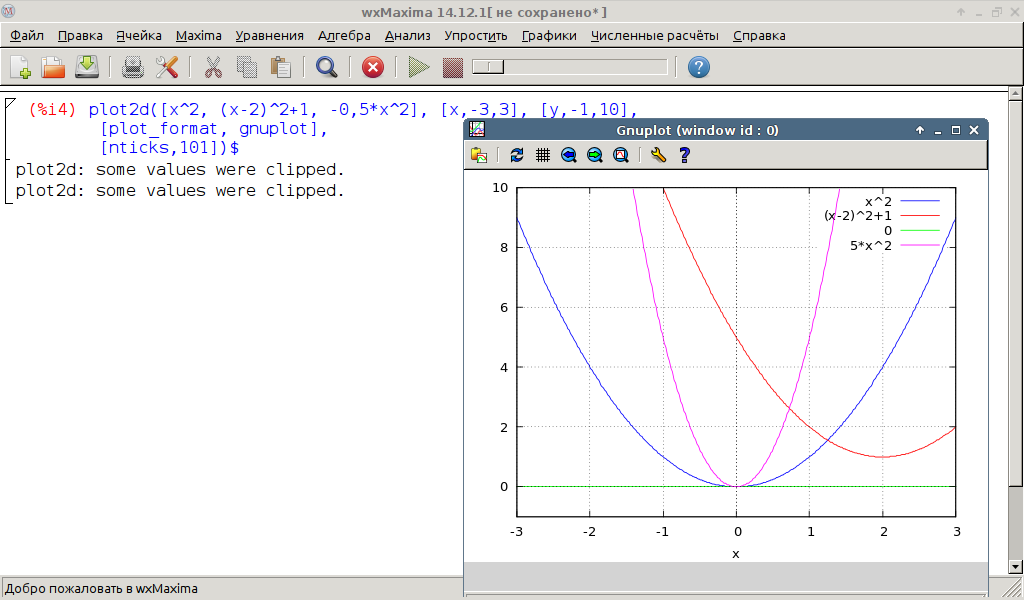Save the document with the toolbar icon
This screenshot has width=1024, height=600.
tap(87, 67)
